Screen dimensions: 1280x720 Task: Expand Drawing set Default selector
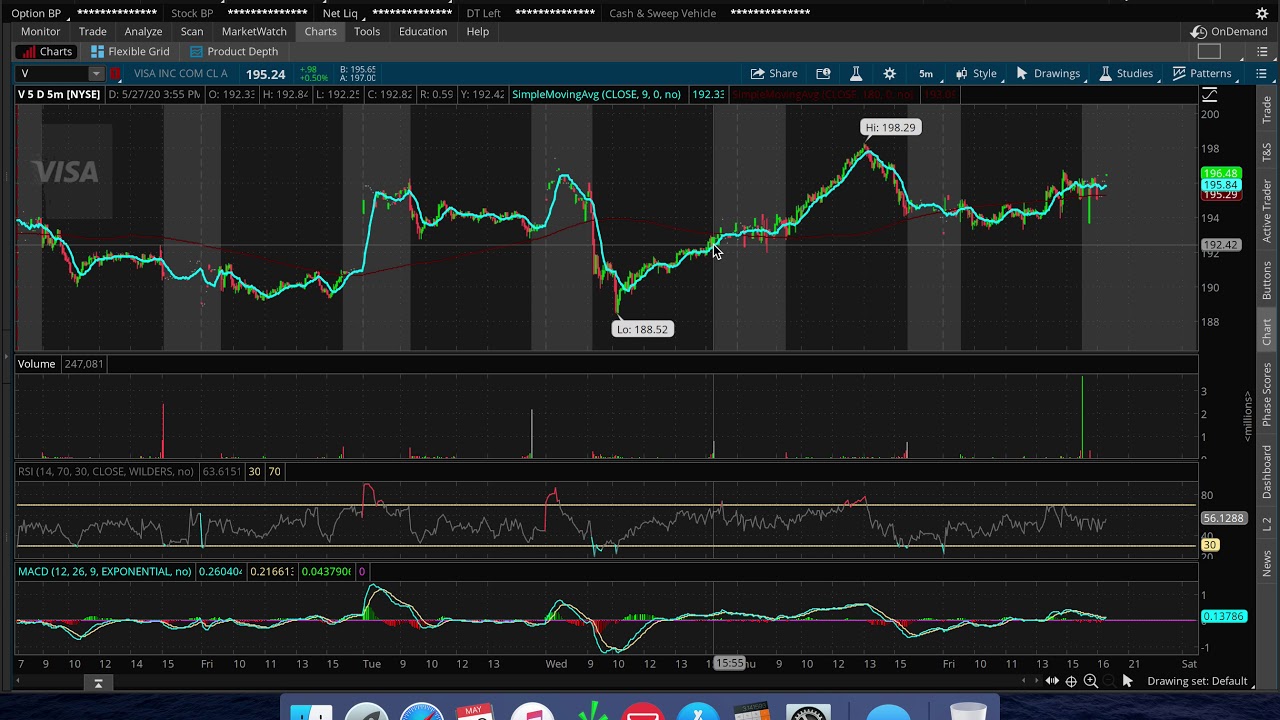1197,681
